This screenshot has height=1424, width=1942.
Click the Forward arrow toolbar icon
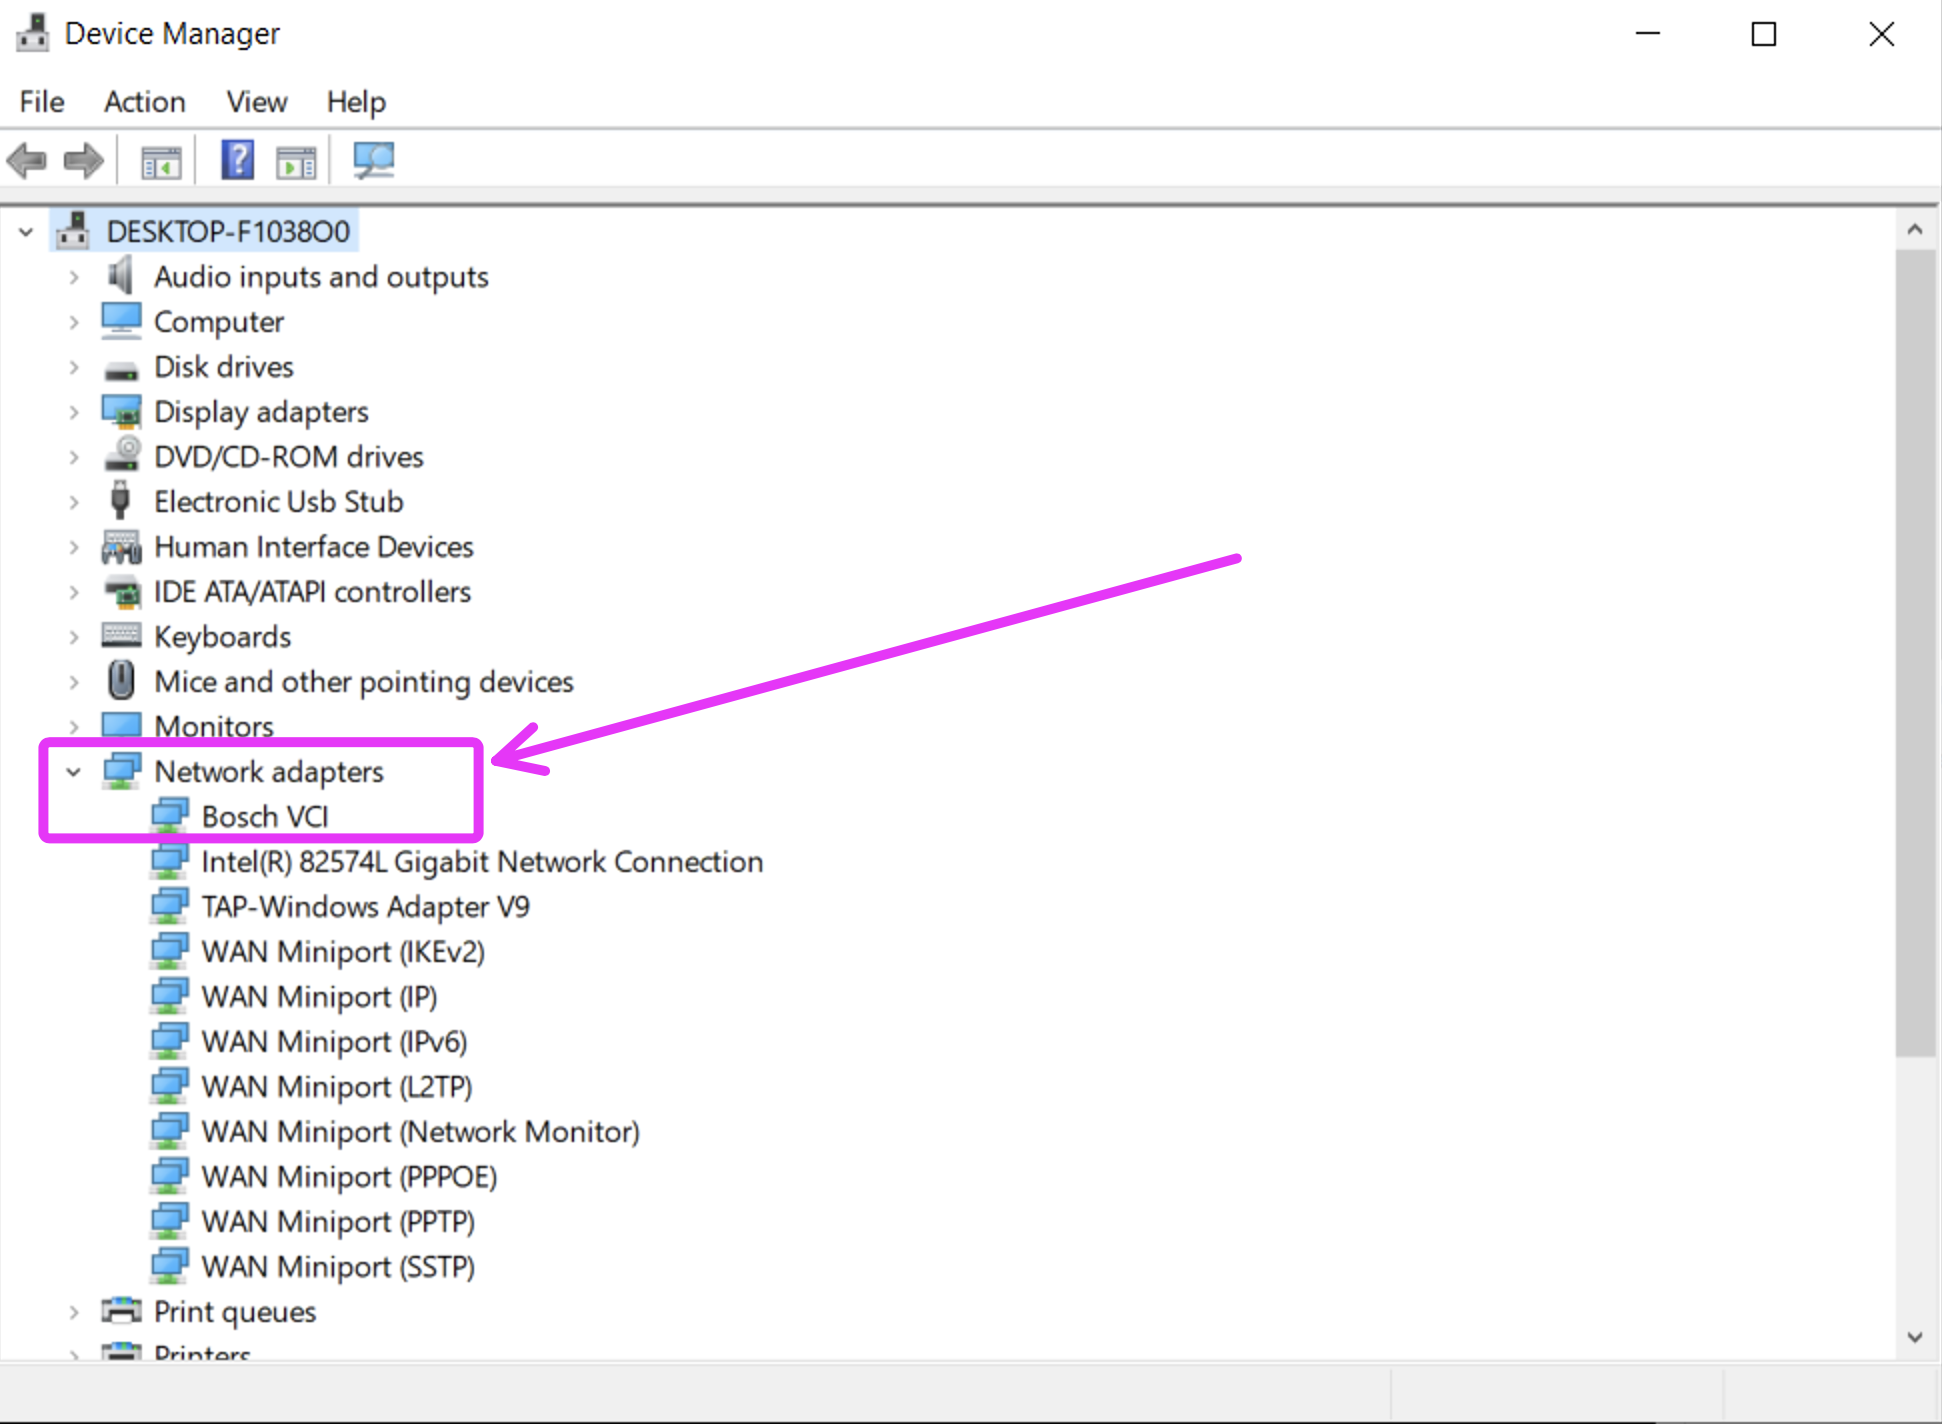click(83, 160)
